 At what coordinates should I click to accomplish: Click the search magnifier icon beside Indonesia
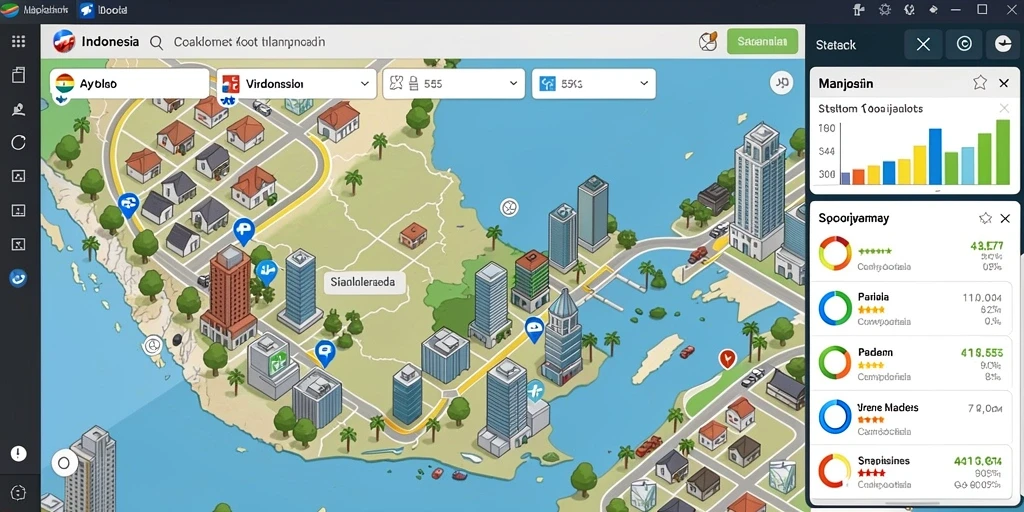coord(157,43)
